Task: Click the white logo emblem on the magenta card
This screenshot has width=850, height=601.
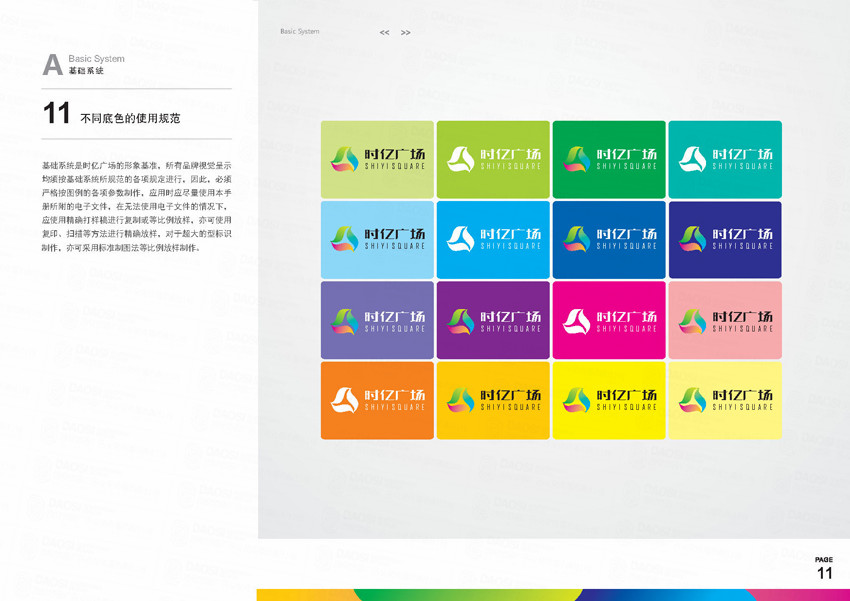Action: tap(576, 320)
